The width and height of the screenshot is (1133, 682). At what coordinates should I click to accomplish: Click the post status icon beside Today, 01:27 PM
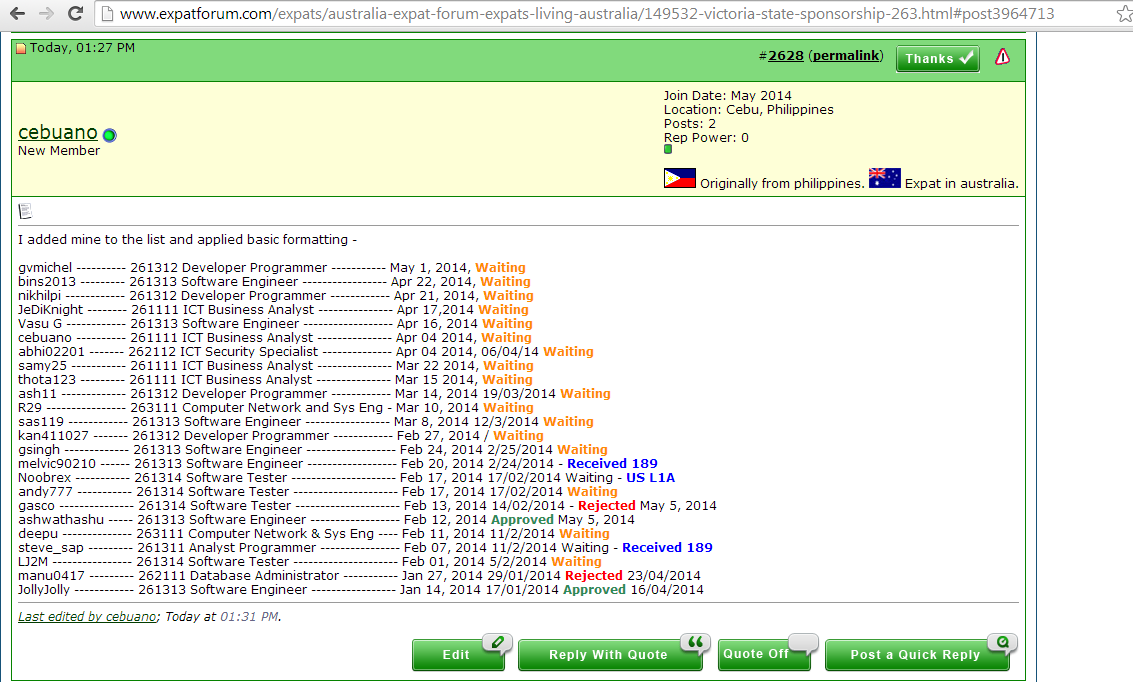21,49
